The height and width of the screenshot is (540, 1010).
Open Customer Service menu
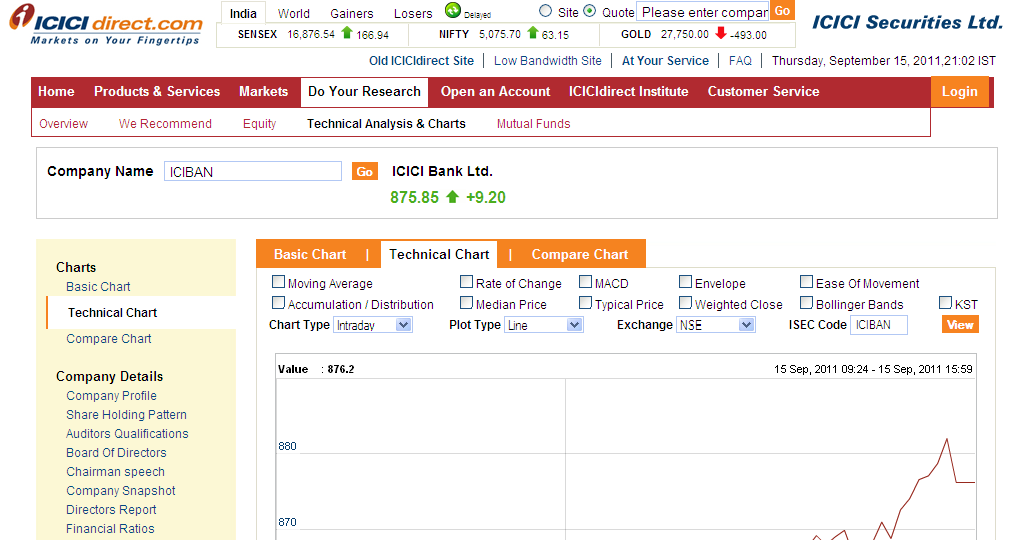click(763, 92)
